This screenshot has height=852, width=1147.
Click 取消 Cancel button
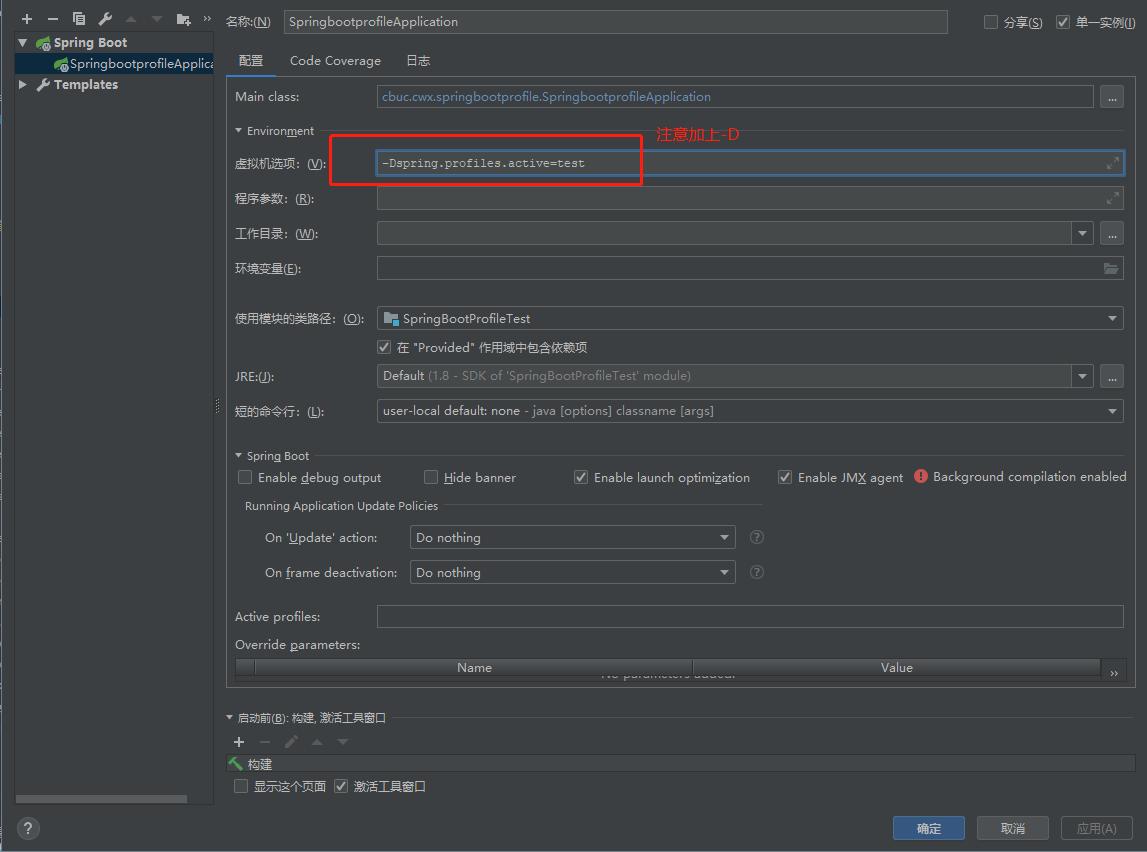(x=1012, y=828)
